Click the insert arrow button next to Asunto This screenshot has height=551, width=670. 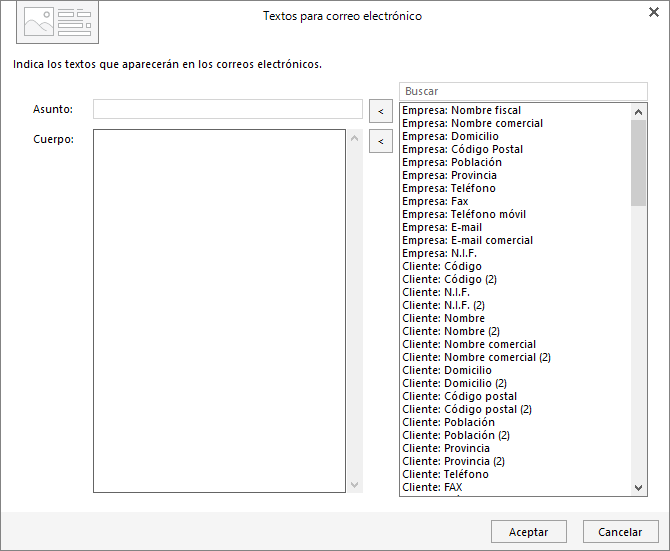[x=381, y=111]
